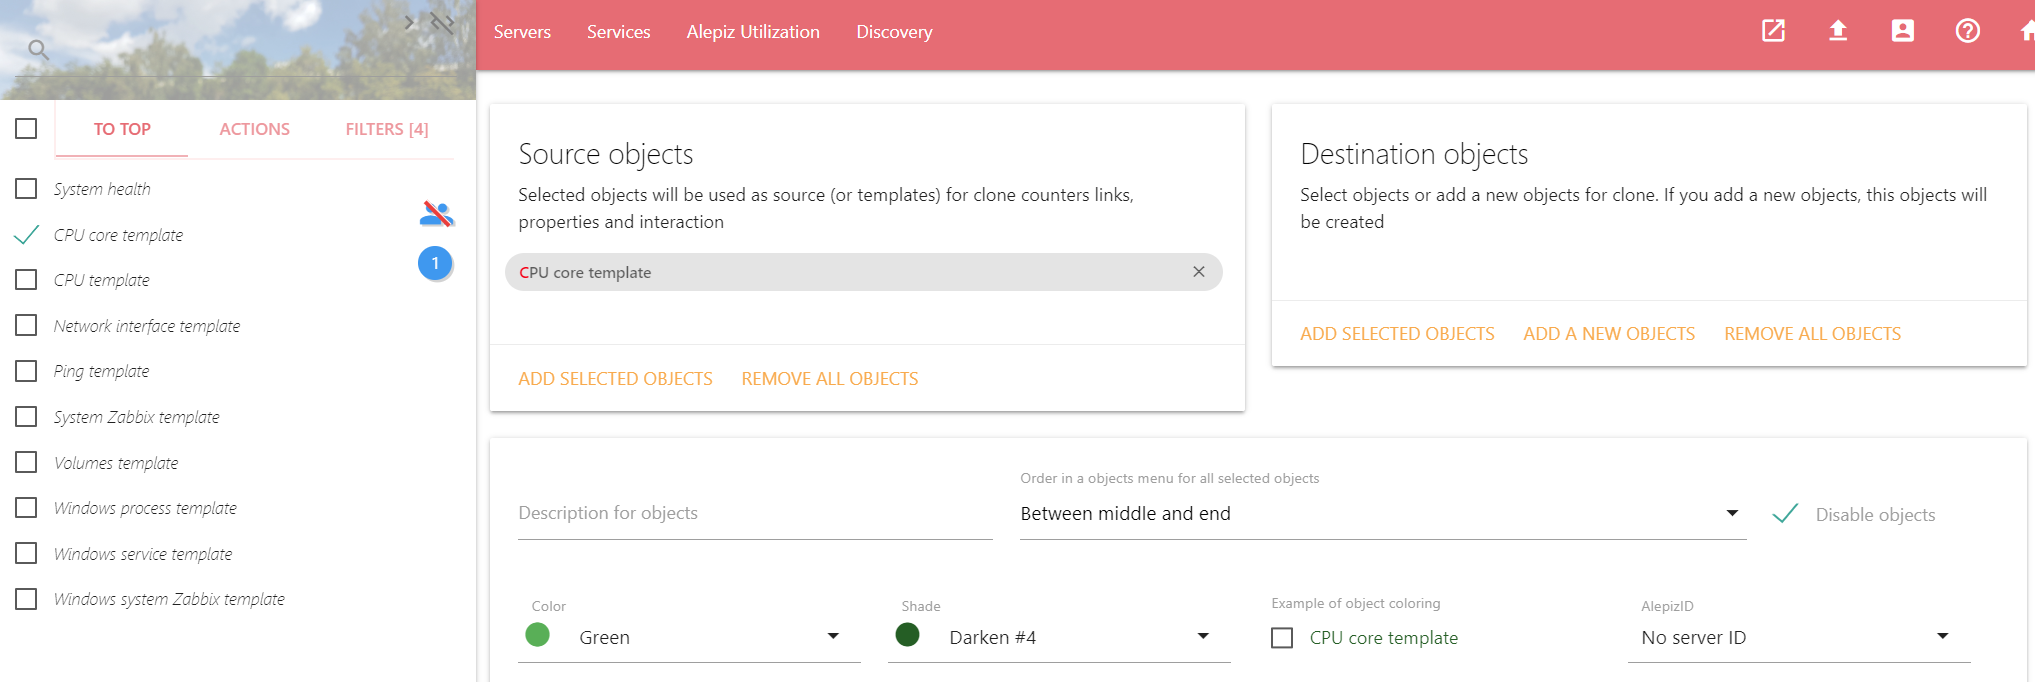
Task: Toggle the Disable objects checkmark
Action: 1785,514
